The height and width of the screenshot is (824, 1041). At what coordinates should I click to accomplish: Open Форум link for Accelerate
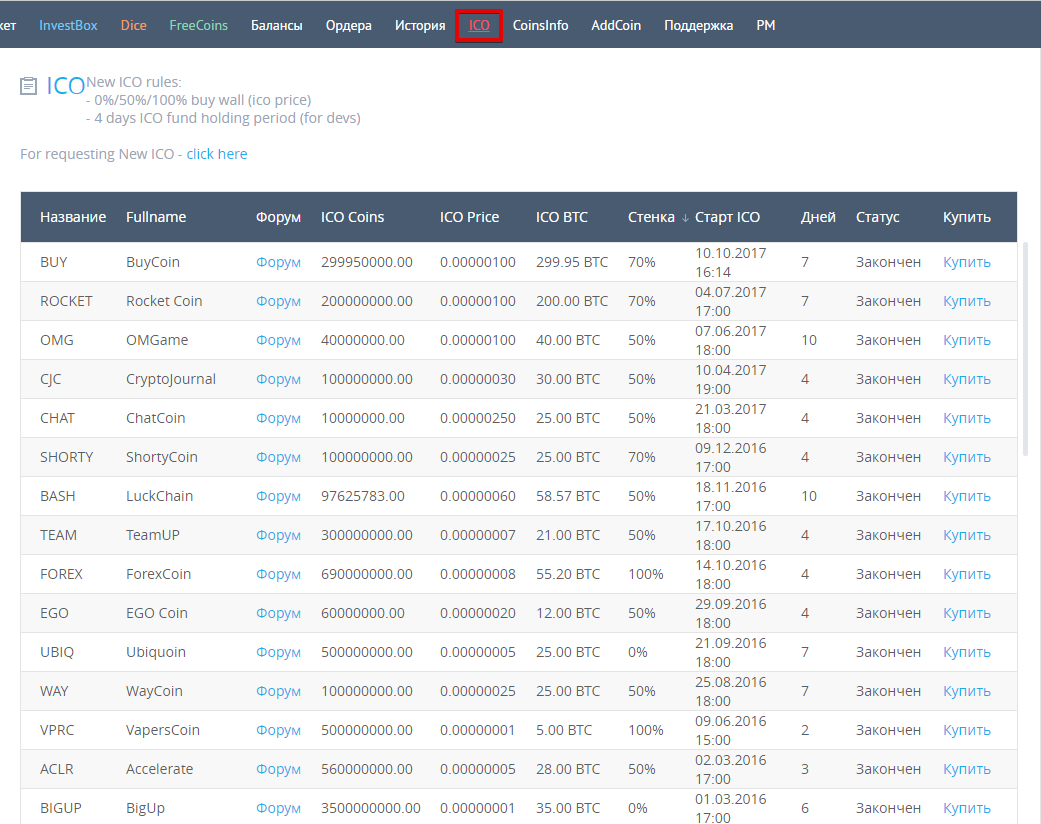[x=278, y=770]
